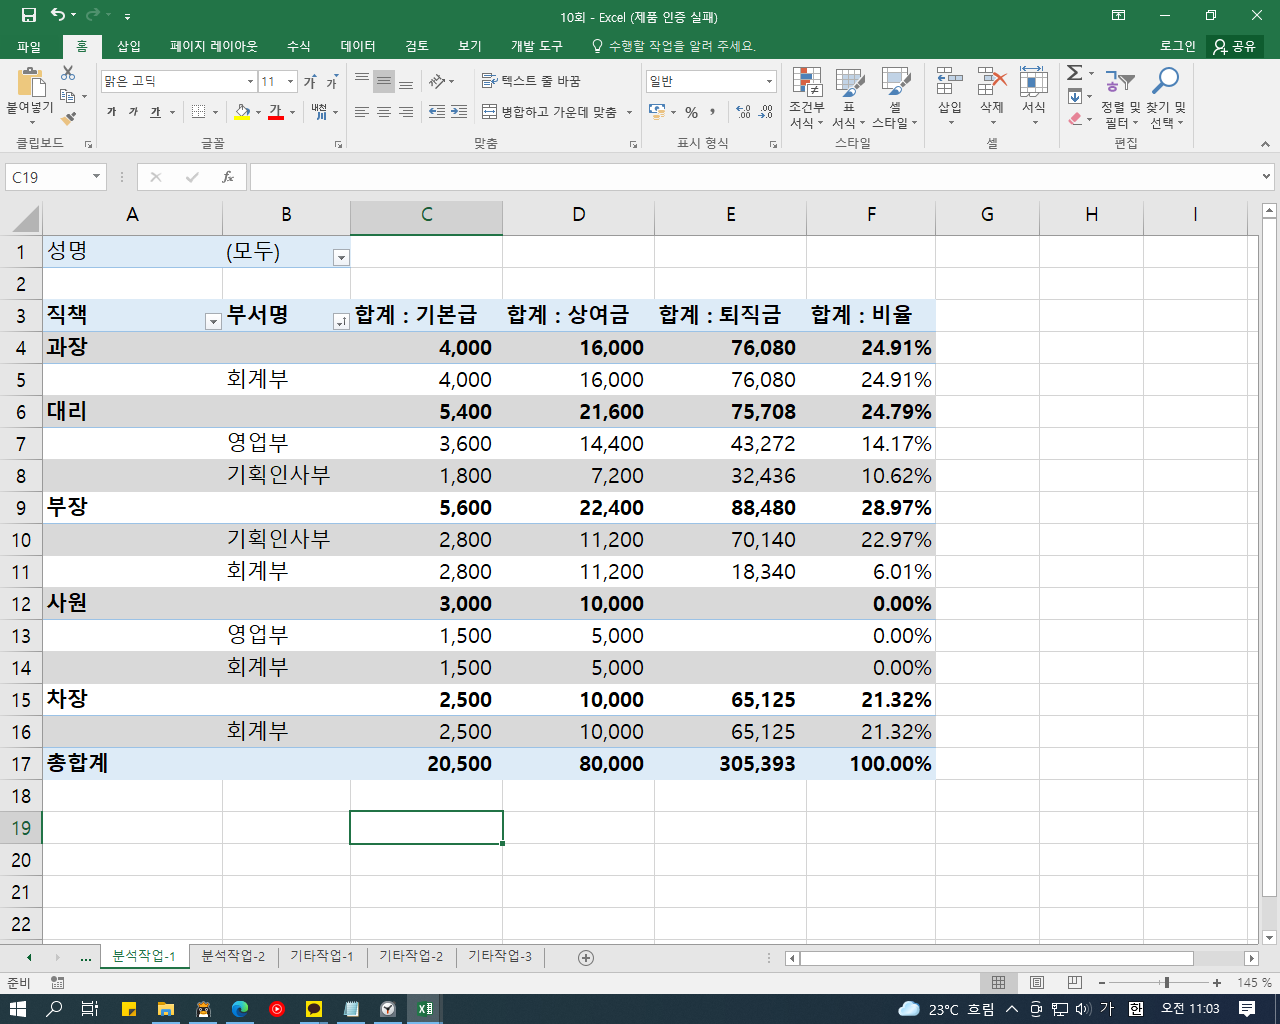Click 로그인 sign-in link

pos(1177,46)
